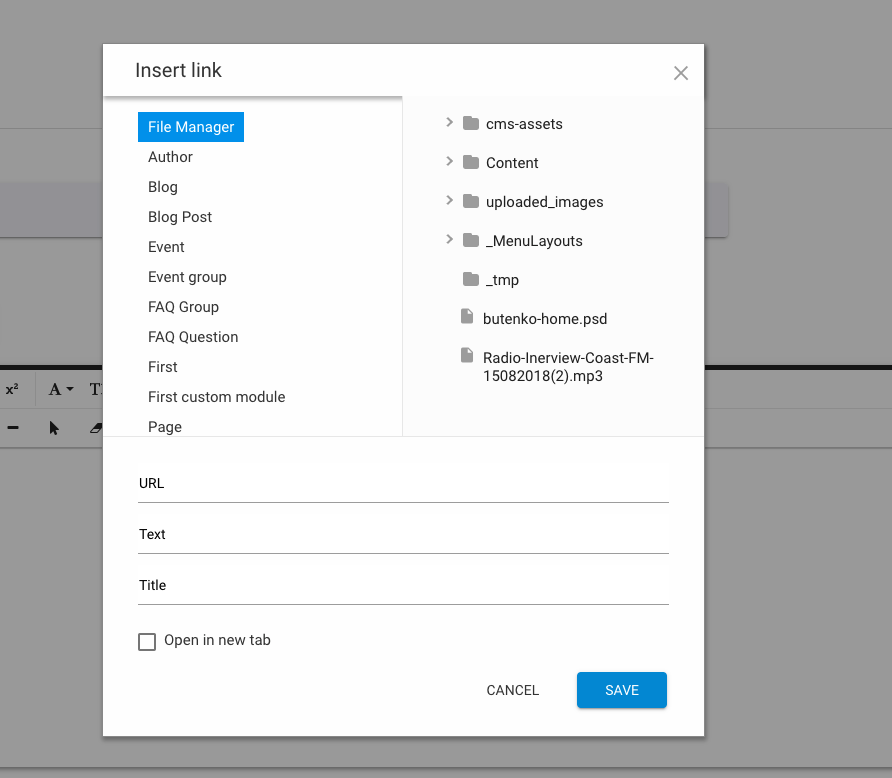Close the Insert link dialog
The height and width of the screenshot is (778, 892).
(x=680, y=73)
